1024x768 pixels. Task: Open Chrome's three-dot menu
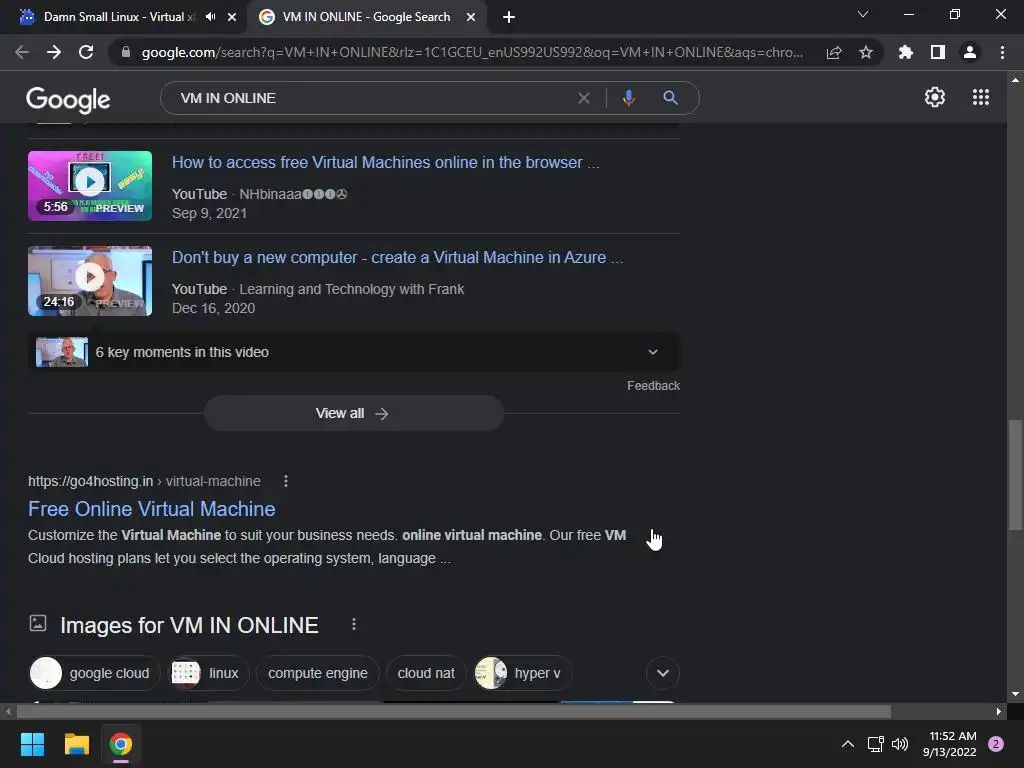[x=1002, y=52]
